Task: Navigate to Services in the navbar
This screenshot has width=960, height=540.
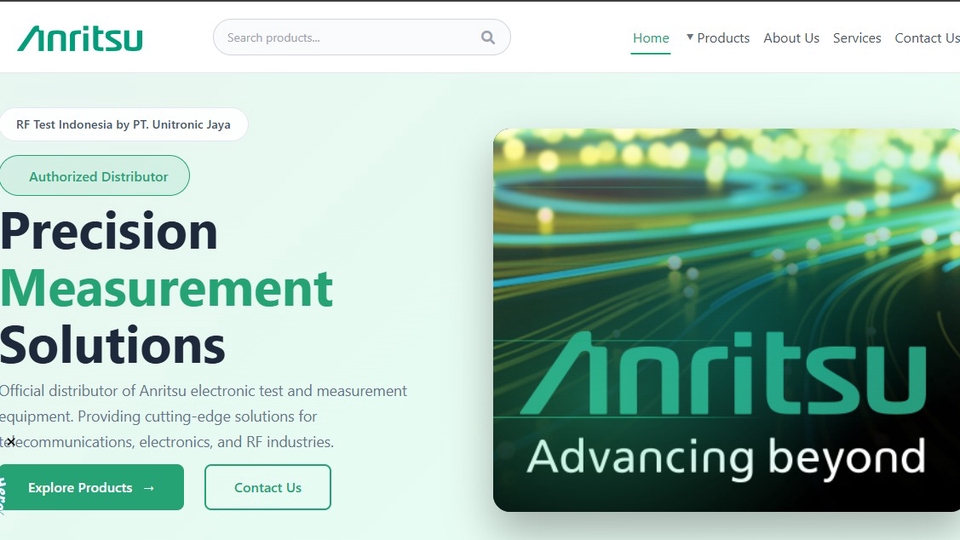Action: pyautogui.click(x=856, y=38)
